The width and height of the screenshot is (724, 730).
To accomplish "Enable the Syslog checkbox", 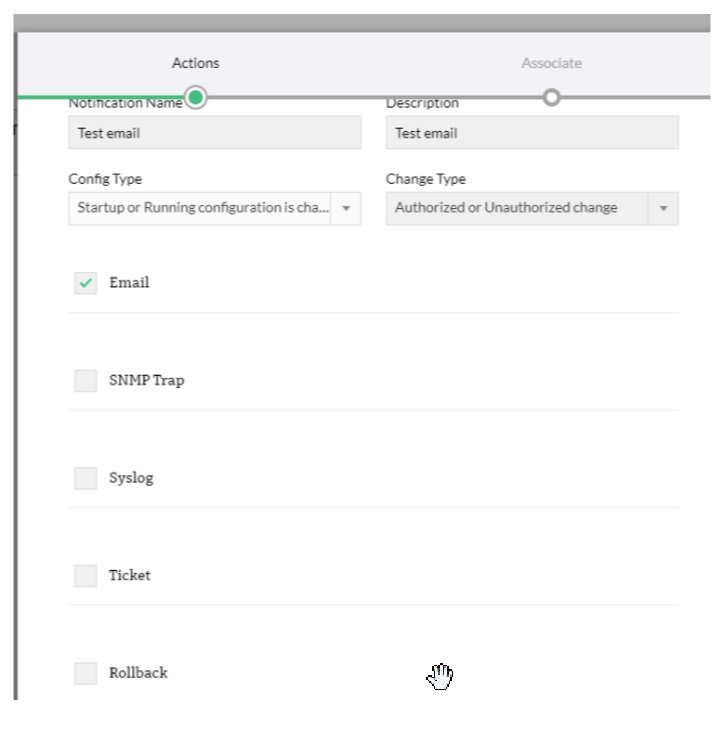I will [86, 478].
